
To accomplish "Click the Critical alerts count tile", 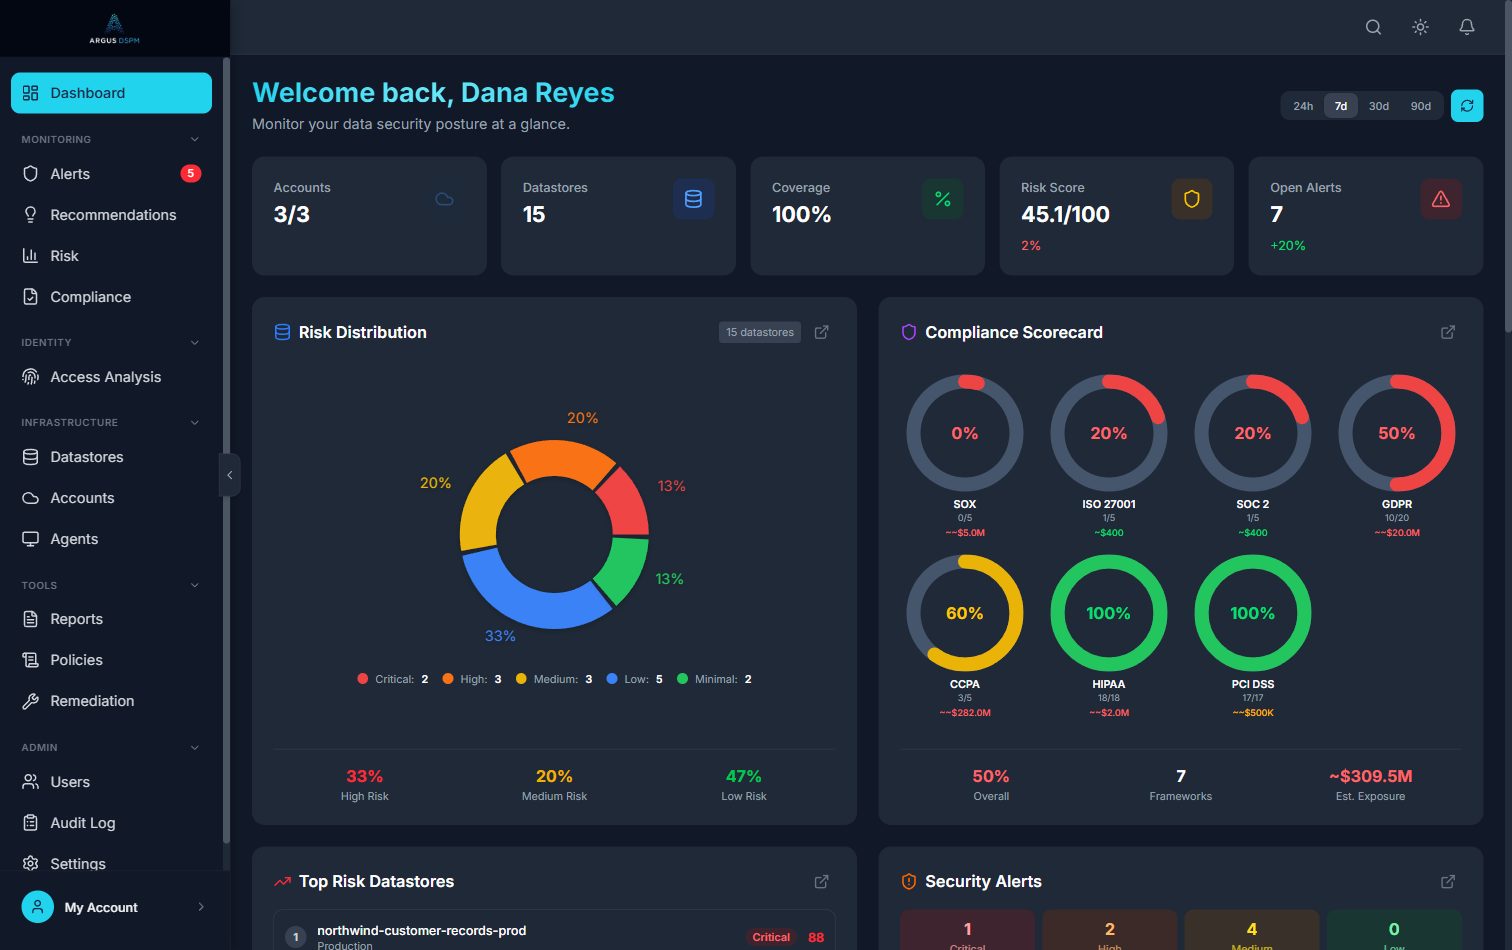I will [x=967, y=931].
